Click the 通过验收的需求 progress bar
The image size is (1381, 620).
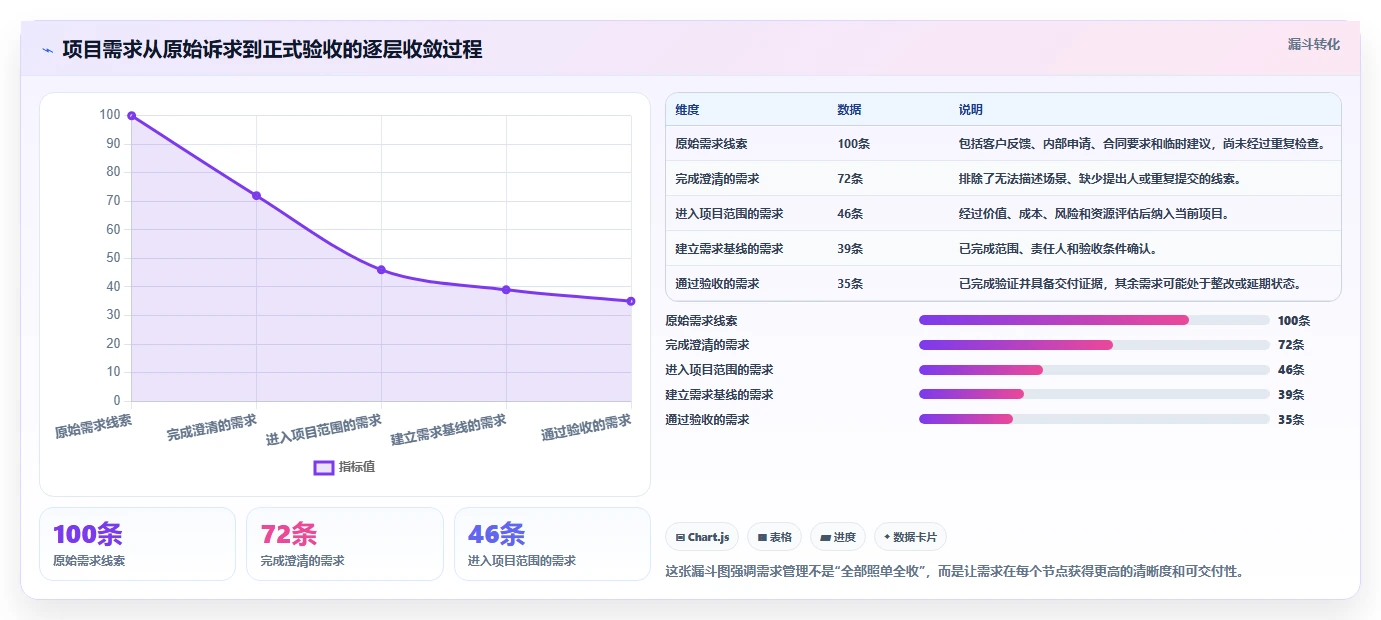[1094, 419]
